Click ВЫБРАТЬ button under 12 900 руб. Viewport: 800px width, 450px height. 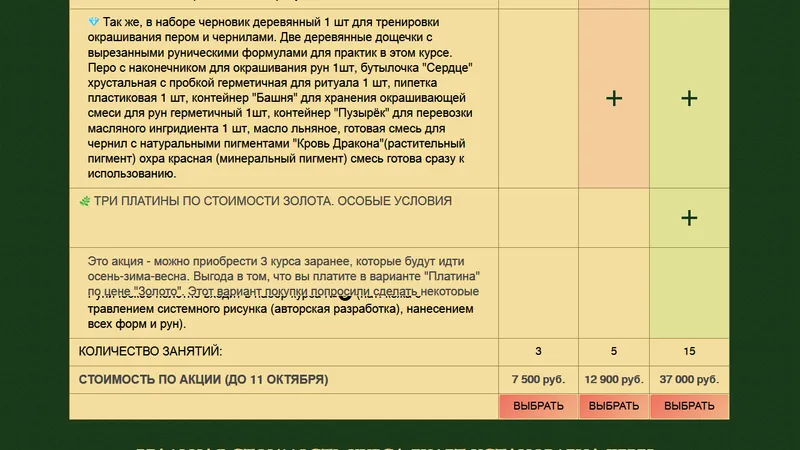coord(614,406)
